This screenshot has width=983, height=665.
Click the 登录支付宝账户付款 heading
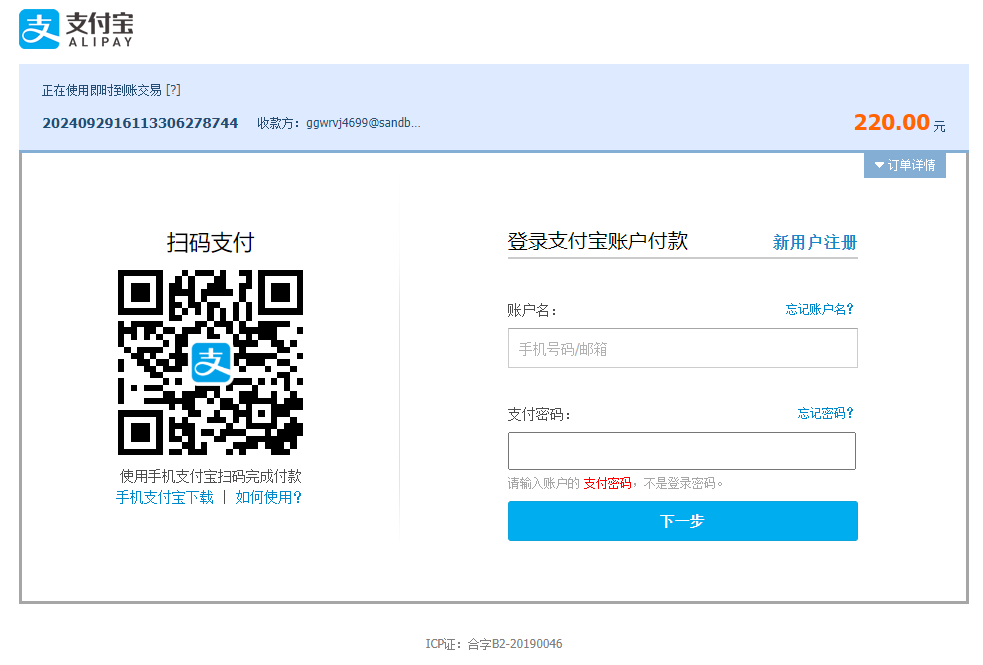(x=597, y=241)
